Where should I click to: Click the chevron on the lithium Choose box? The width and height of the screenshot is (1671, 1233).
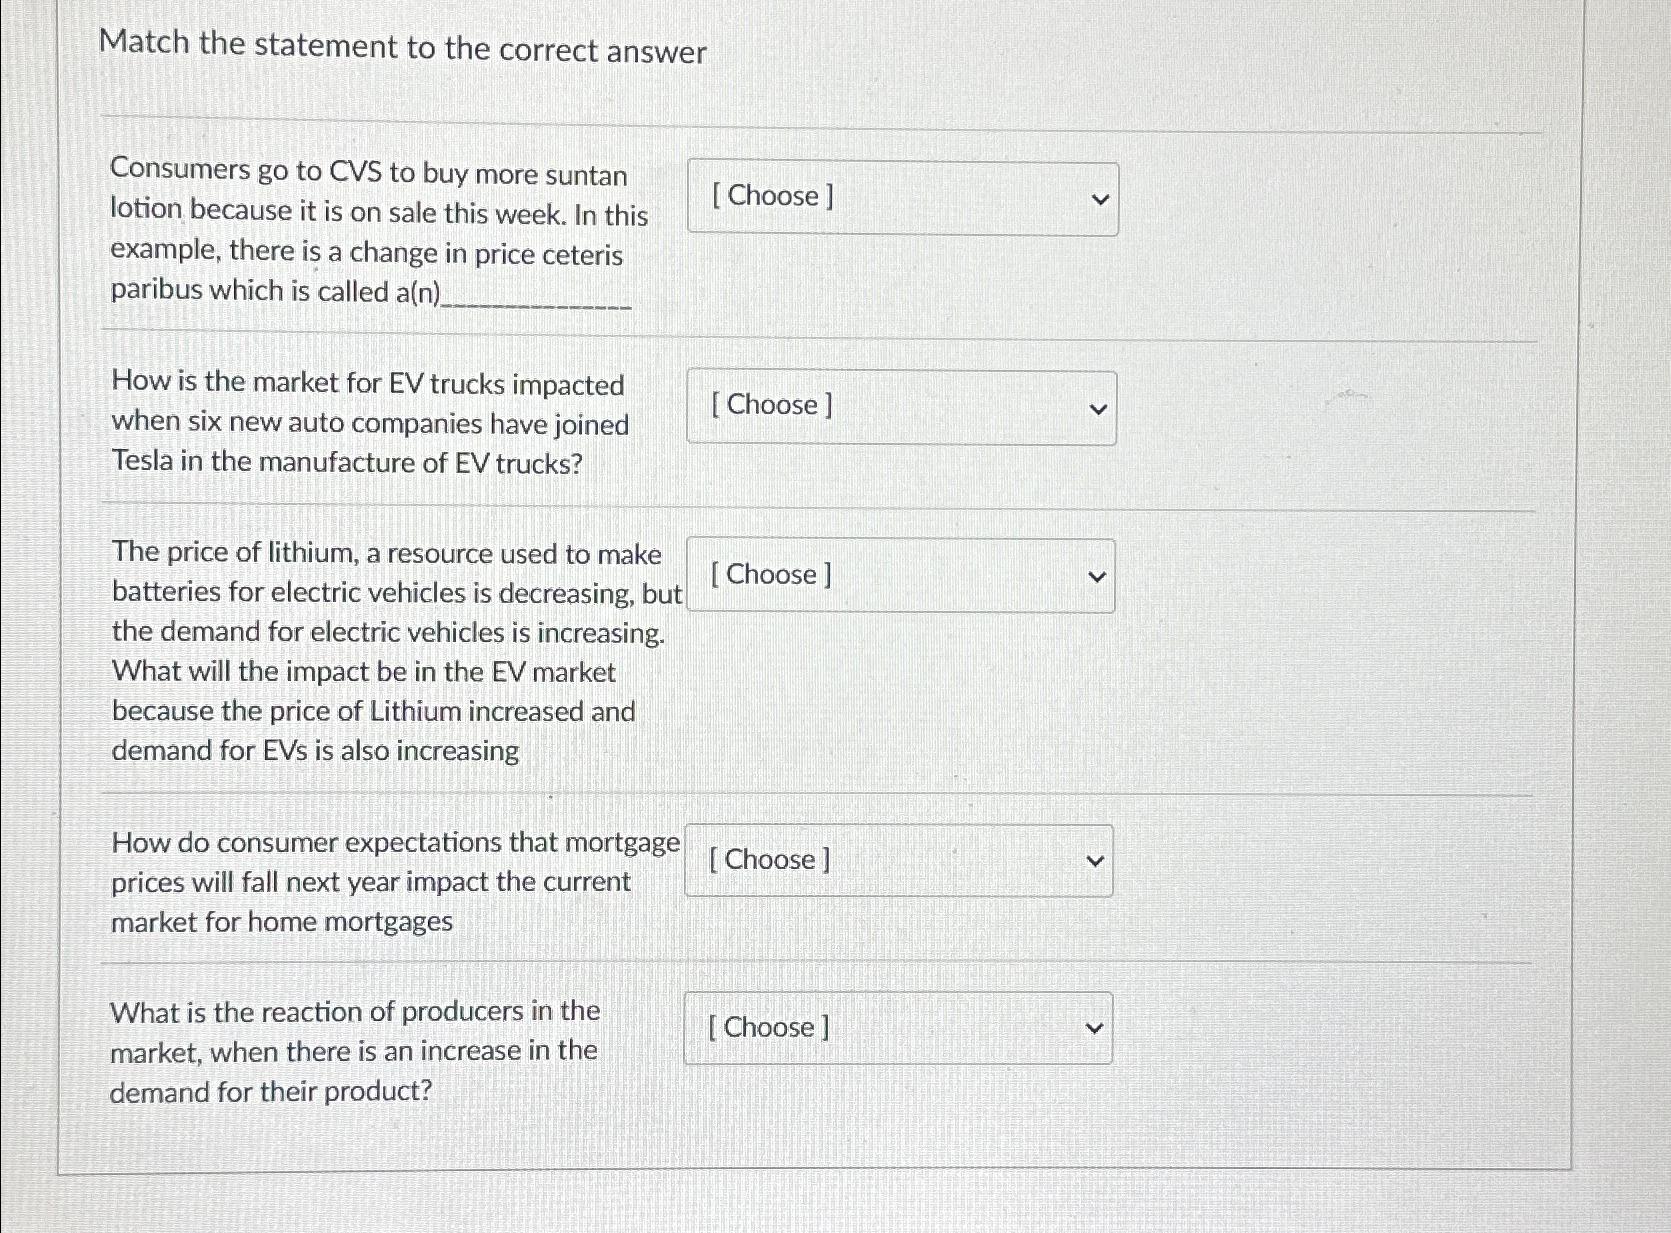[x=1097, y=577]
